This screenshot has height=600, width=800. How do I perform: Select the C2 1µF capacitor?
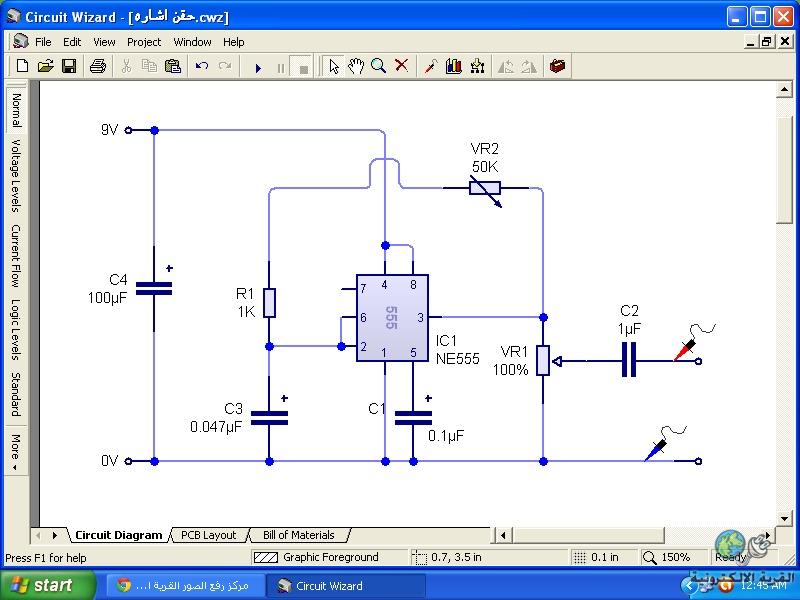pos(629,360)
